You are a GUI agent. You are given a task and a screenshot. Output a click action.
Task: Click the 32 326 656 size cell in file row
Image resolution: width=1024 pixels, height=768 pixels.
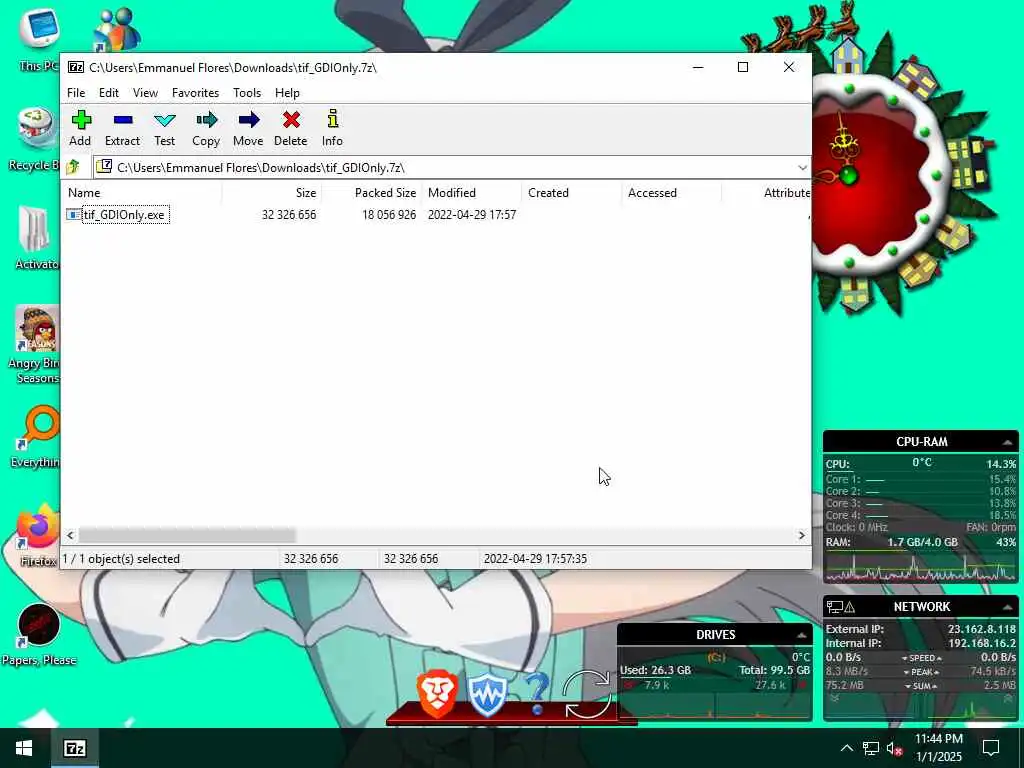tap(289, 215)
